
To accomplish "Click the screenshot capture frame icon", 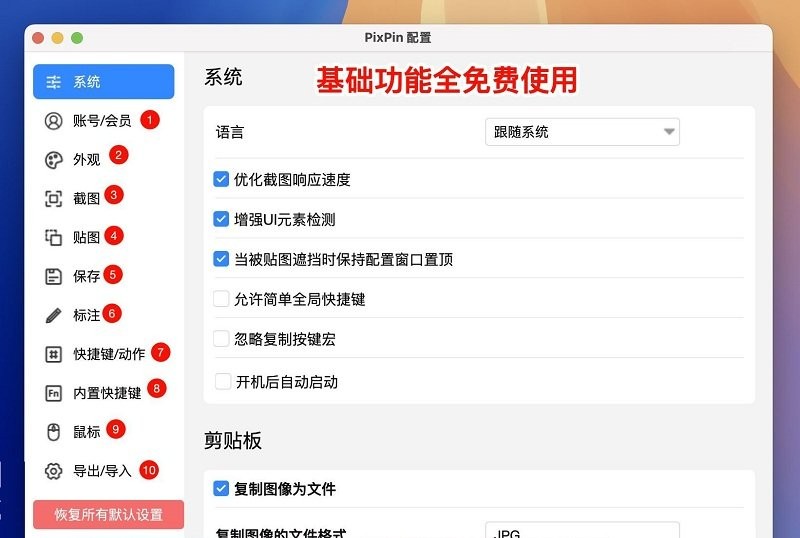I will pos(54,199).
